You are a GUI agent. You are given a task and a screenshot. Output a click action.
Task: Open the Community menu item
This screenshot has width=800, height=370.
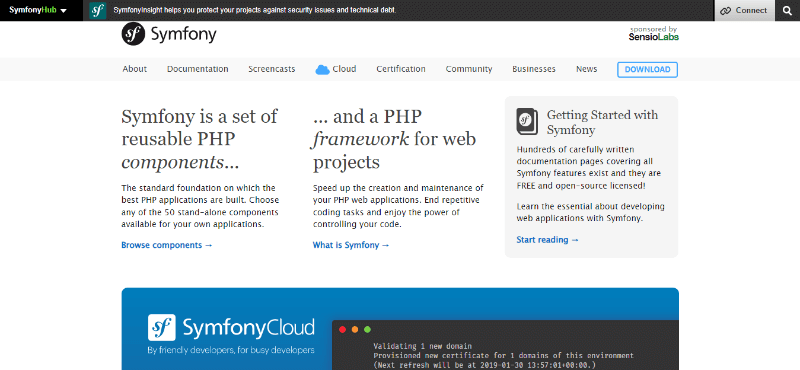pyautogui.click(x=469, y=69)
